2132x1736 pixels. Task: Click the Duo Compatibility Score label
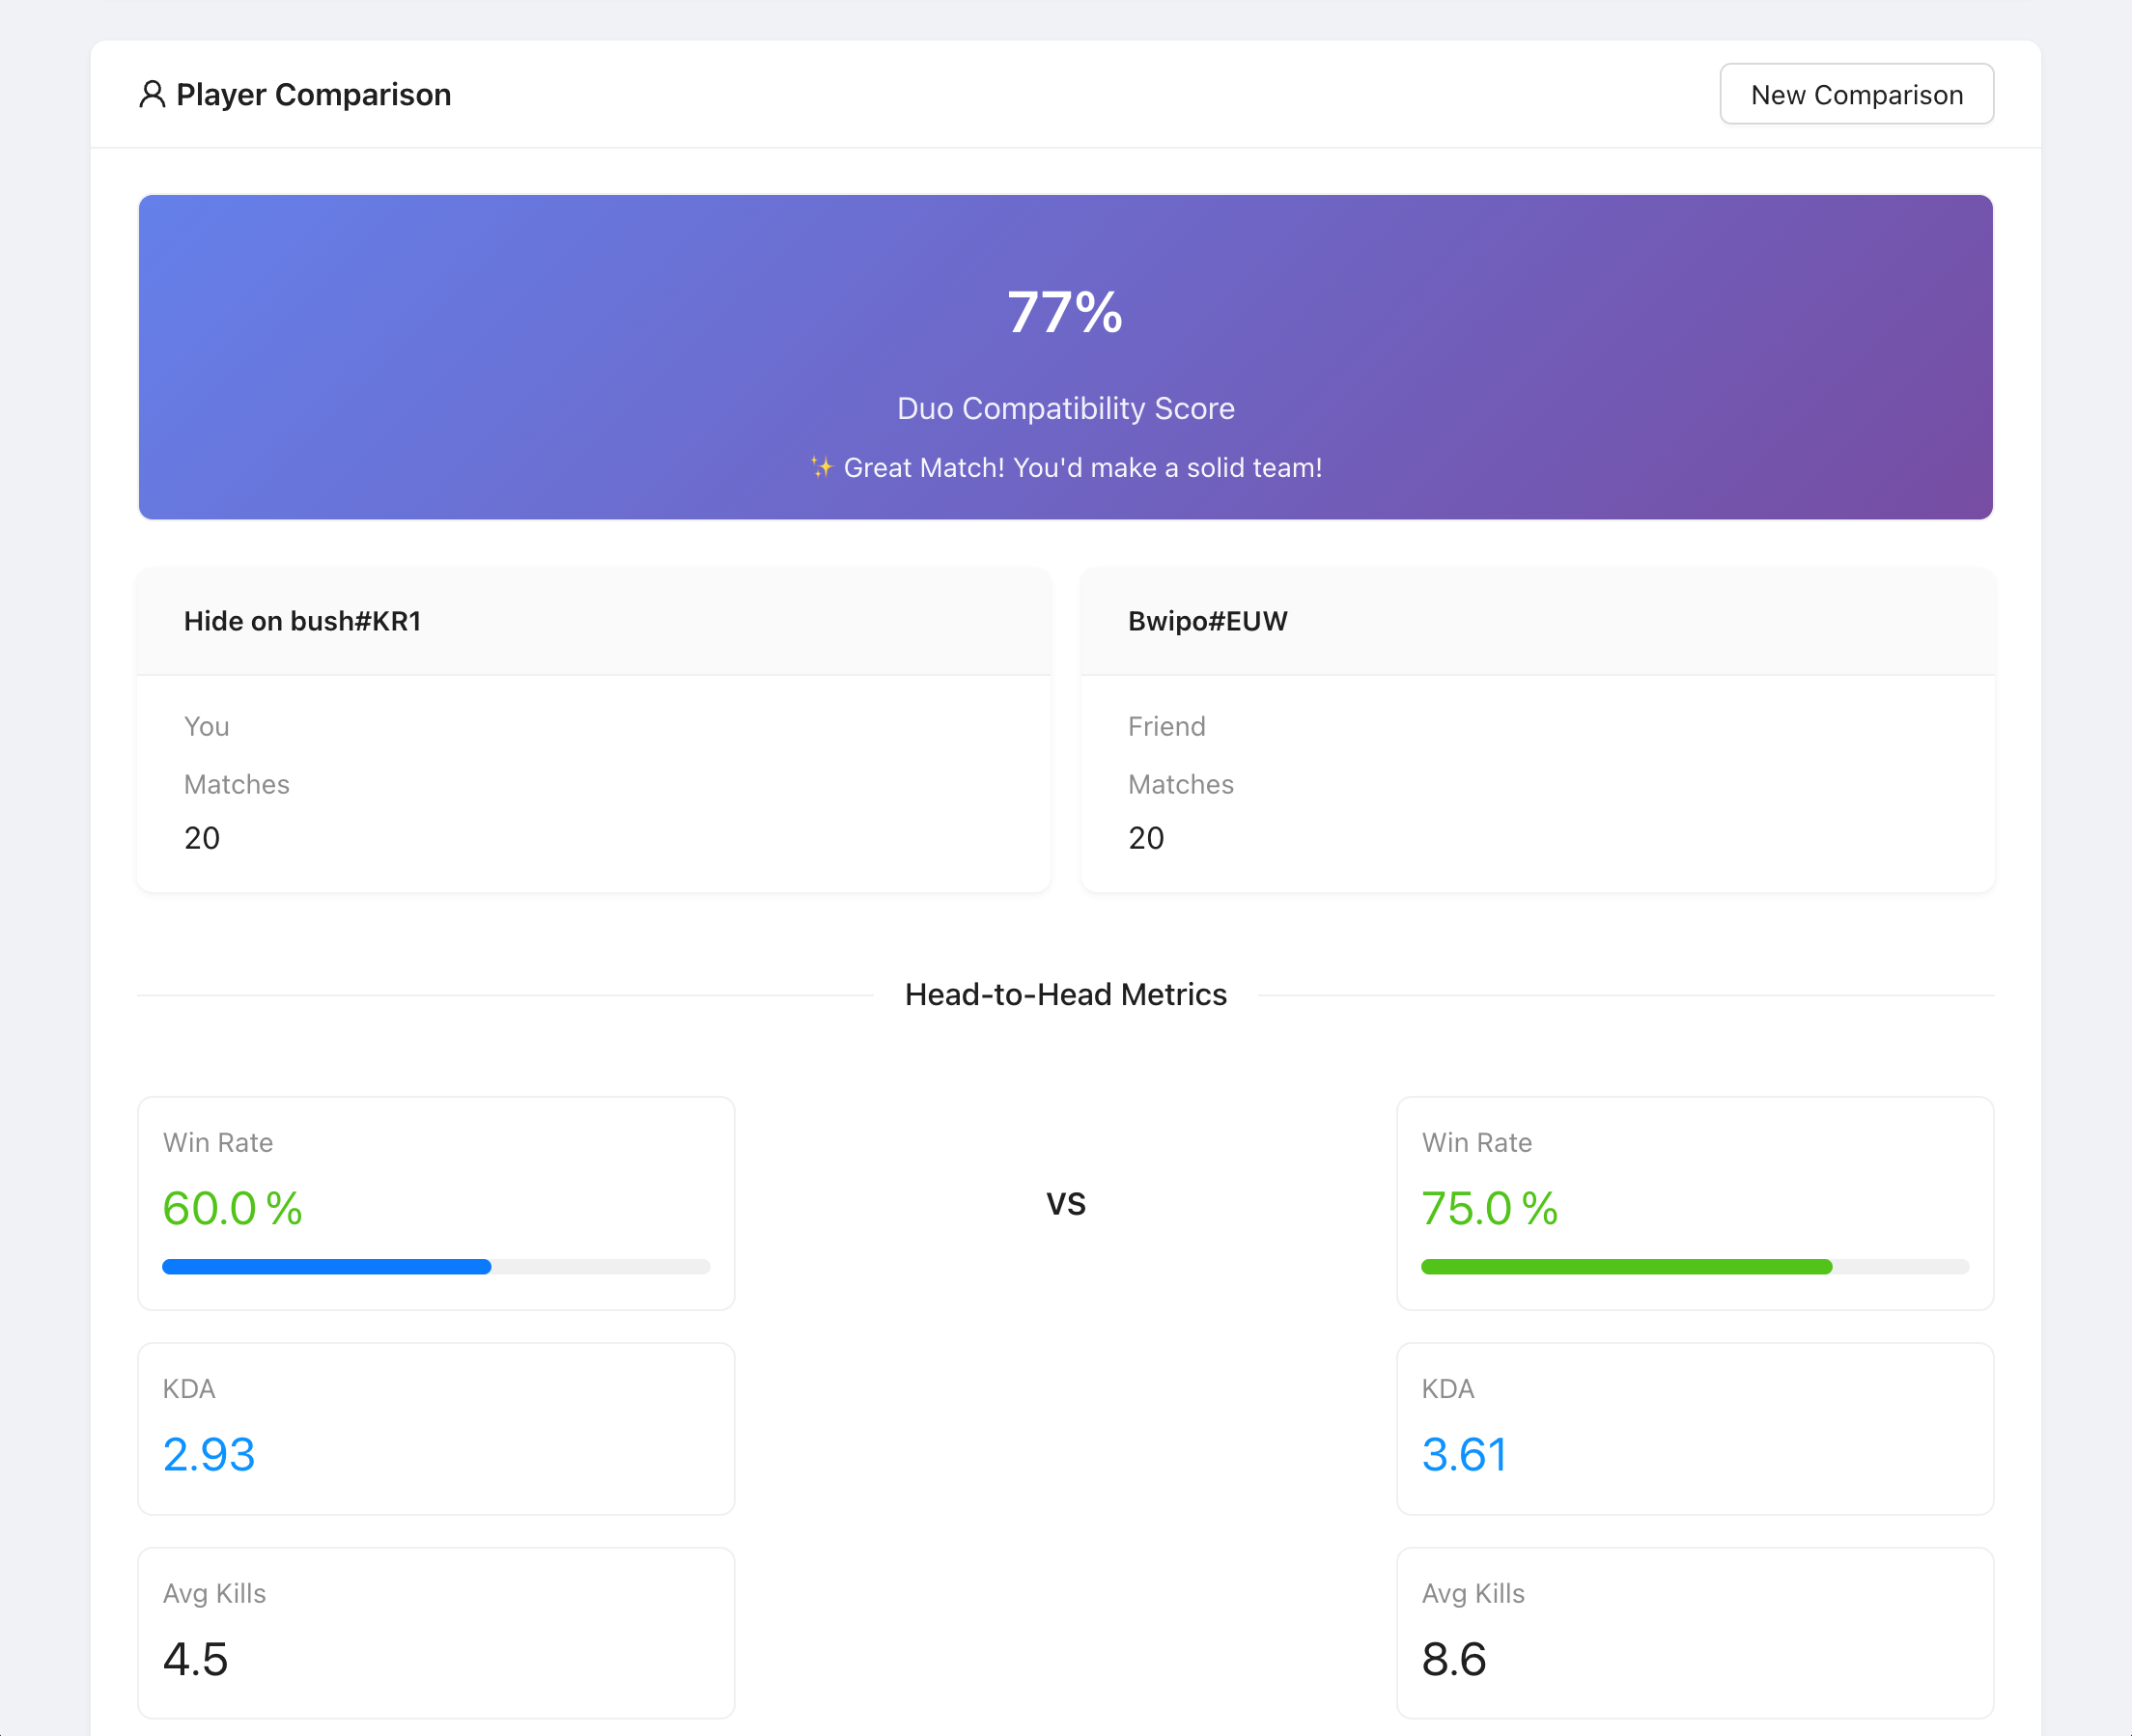pyautogui.click(x=1065, y=408)
